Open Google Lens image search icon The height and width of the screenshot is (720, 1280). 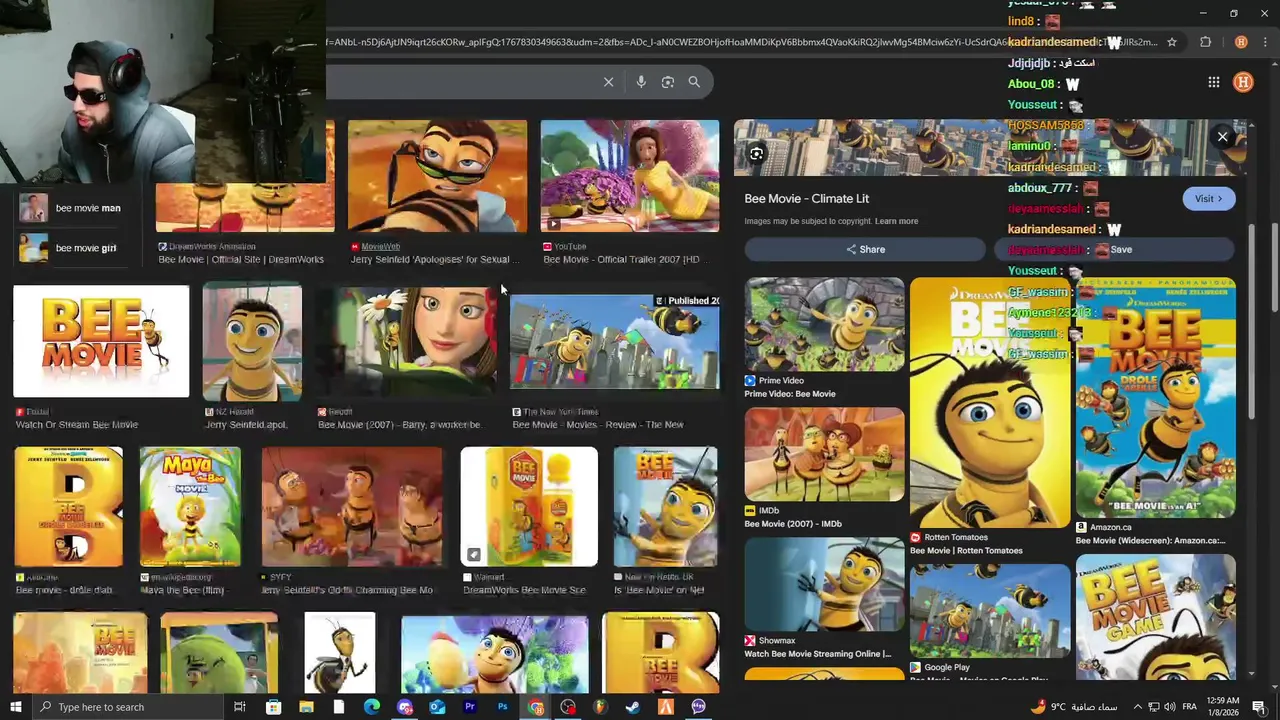click(668, 82)
